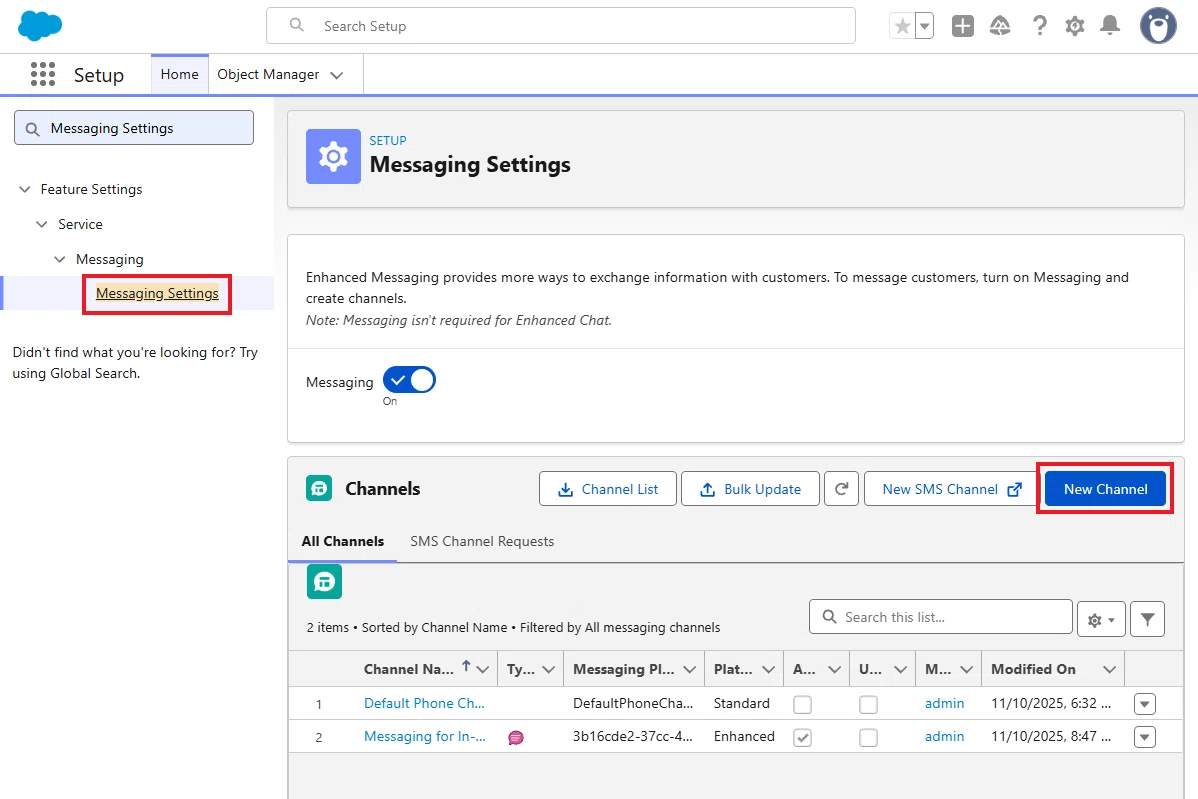Open Messaging Pl... column menu chevron
This screenshot has height=799, width=1198.
tap(689, 670)
